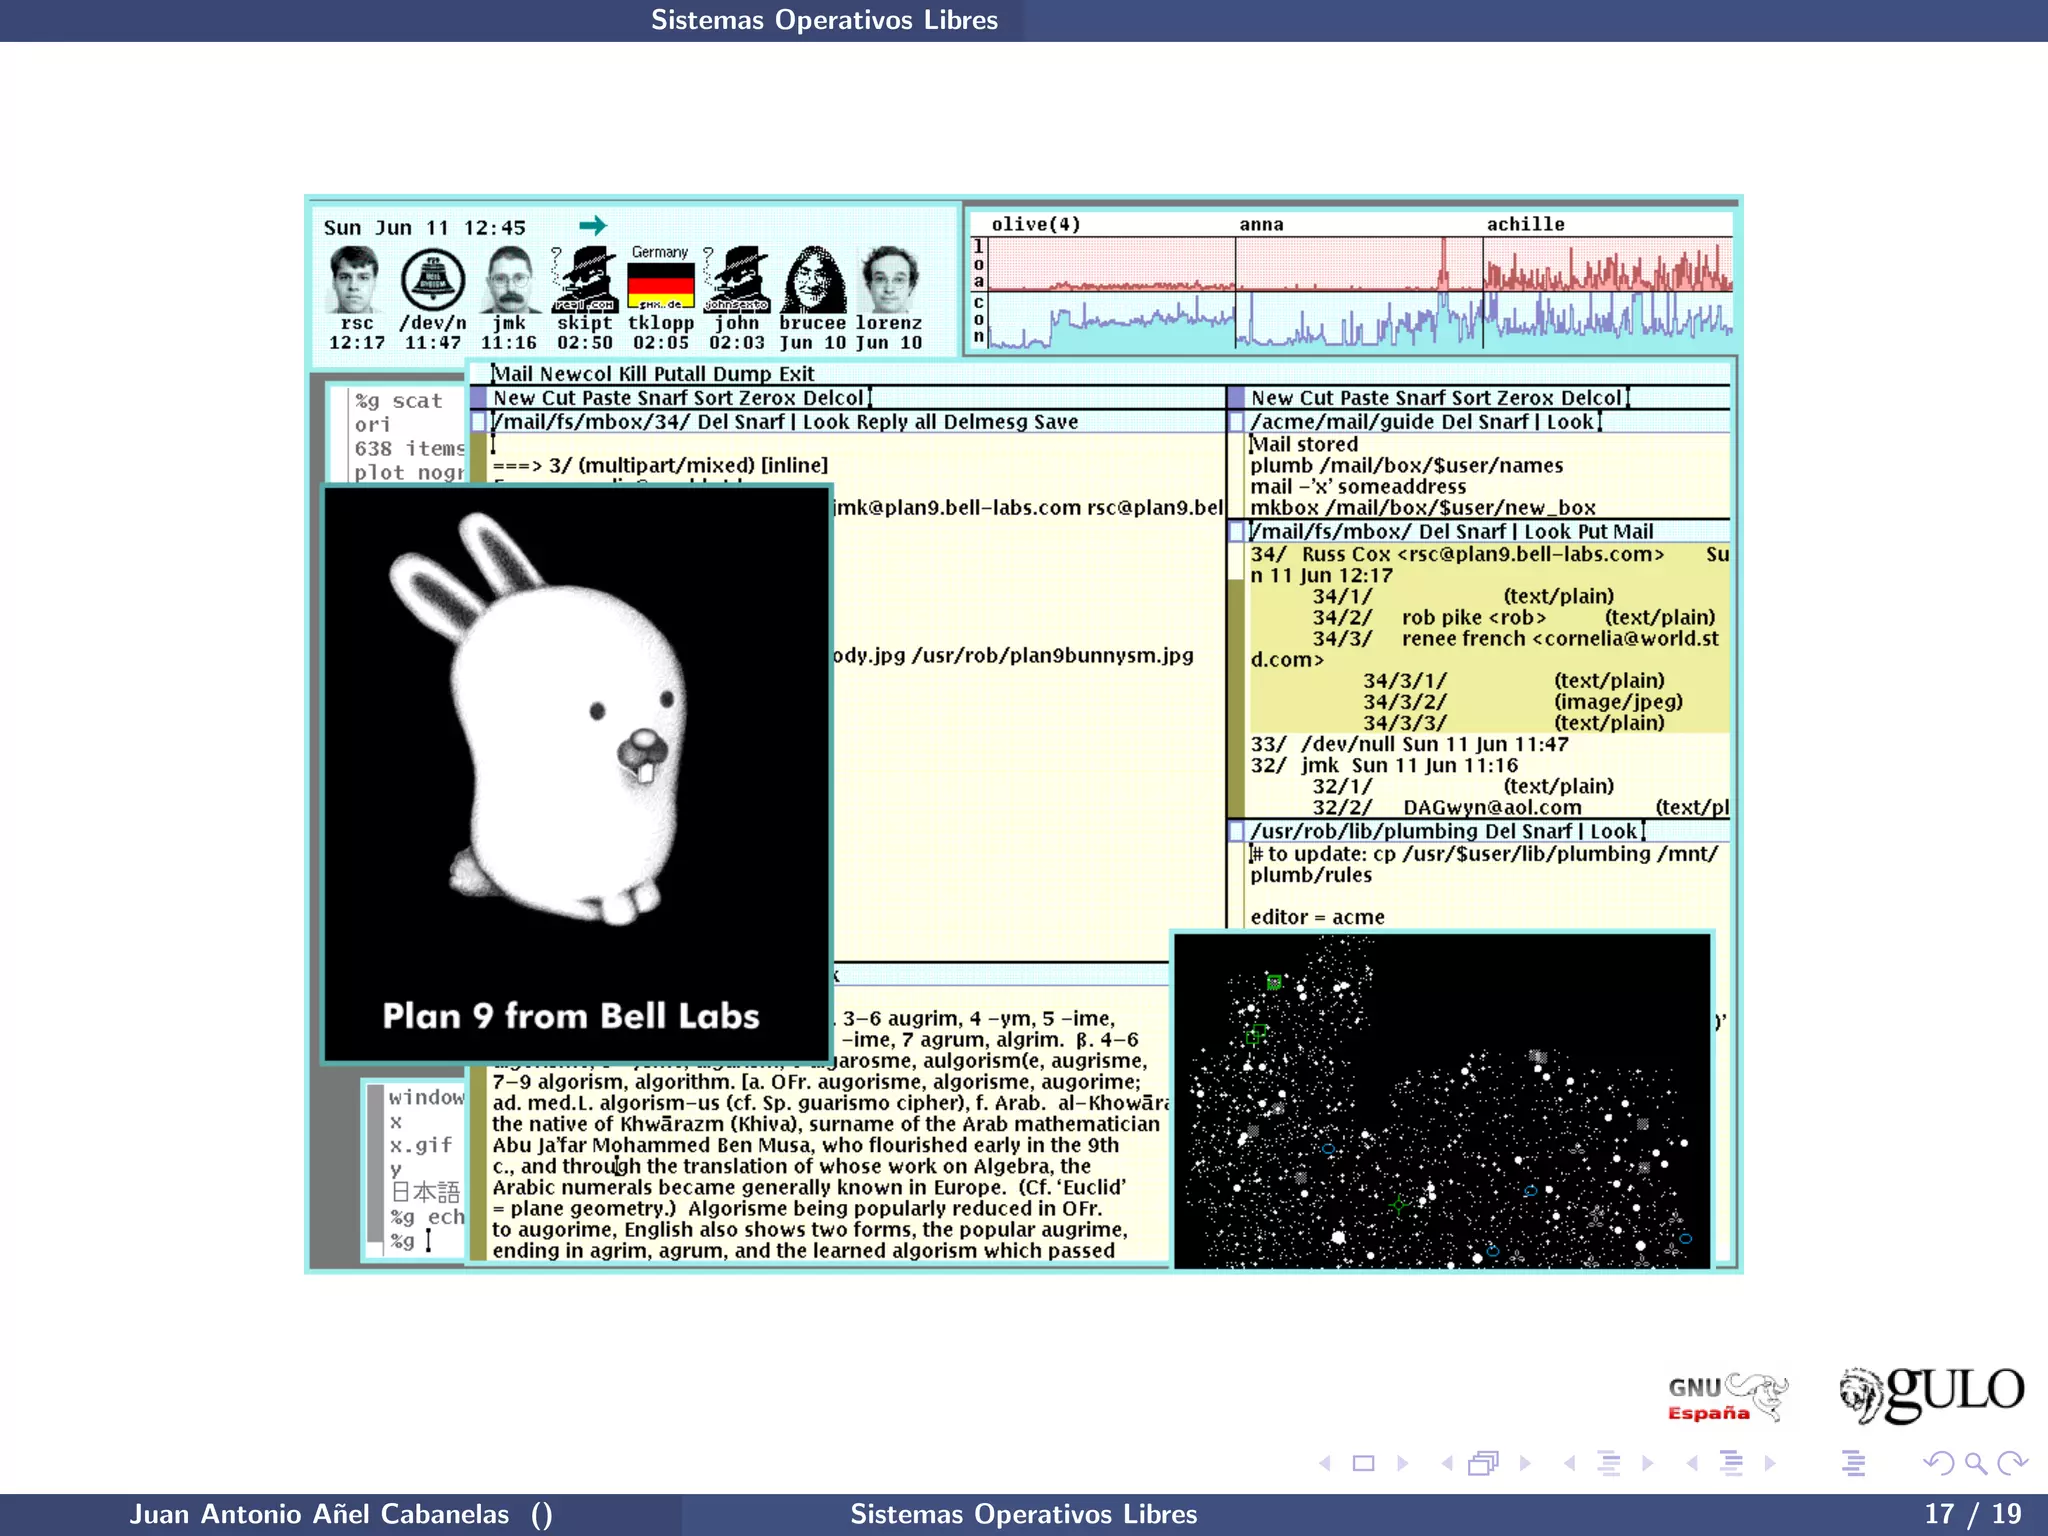This screenshot has width=2048, height=1536.
Task: Click the rsc face icon
Action: [356, 280]
